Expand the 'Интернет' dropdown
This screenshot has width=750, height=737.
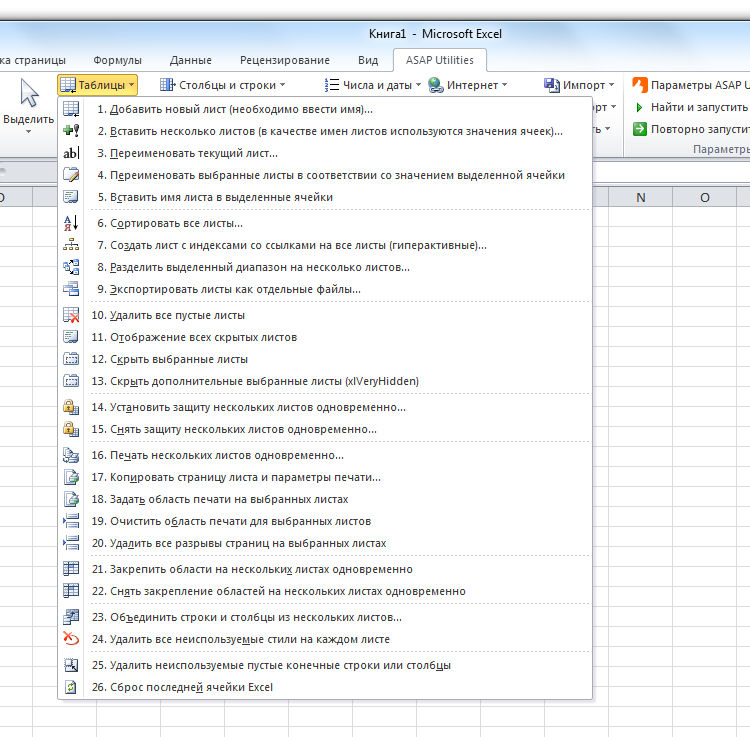click(x=468, y=85)
